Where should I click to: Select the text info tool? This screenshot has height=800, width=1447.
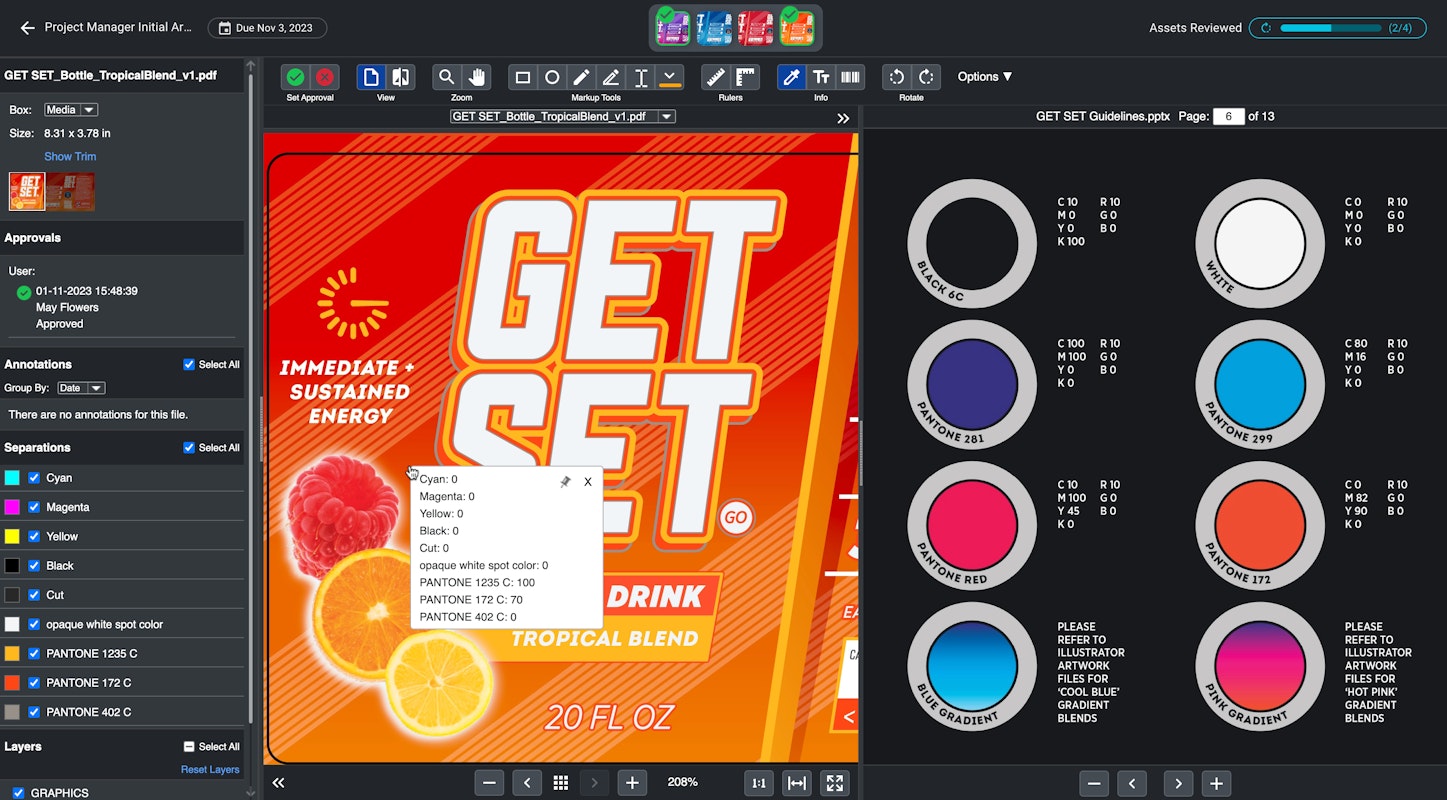point(821,77)
